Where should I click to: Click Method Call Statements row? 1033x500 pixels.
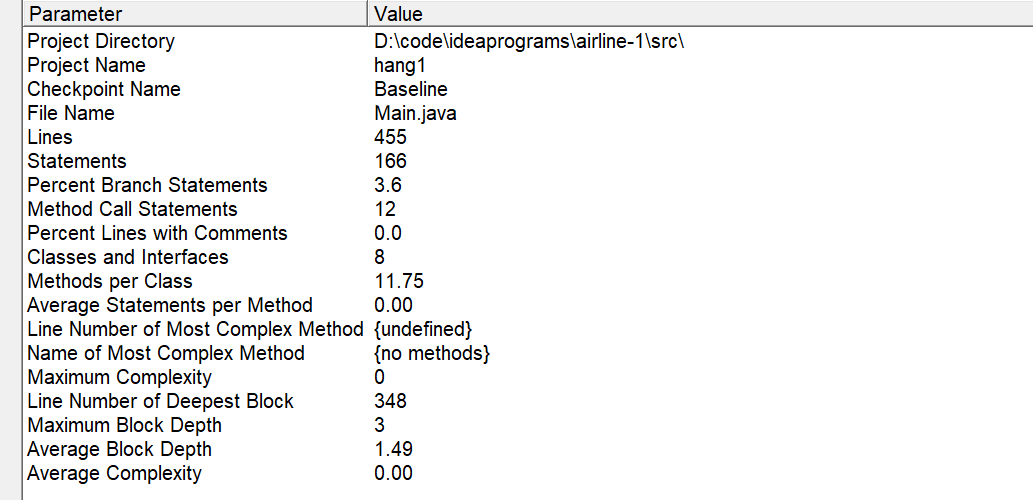(528, 209)
